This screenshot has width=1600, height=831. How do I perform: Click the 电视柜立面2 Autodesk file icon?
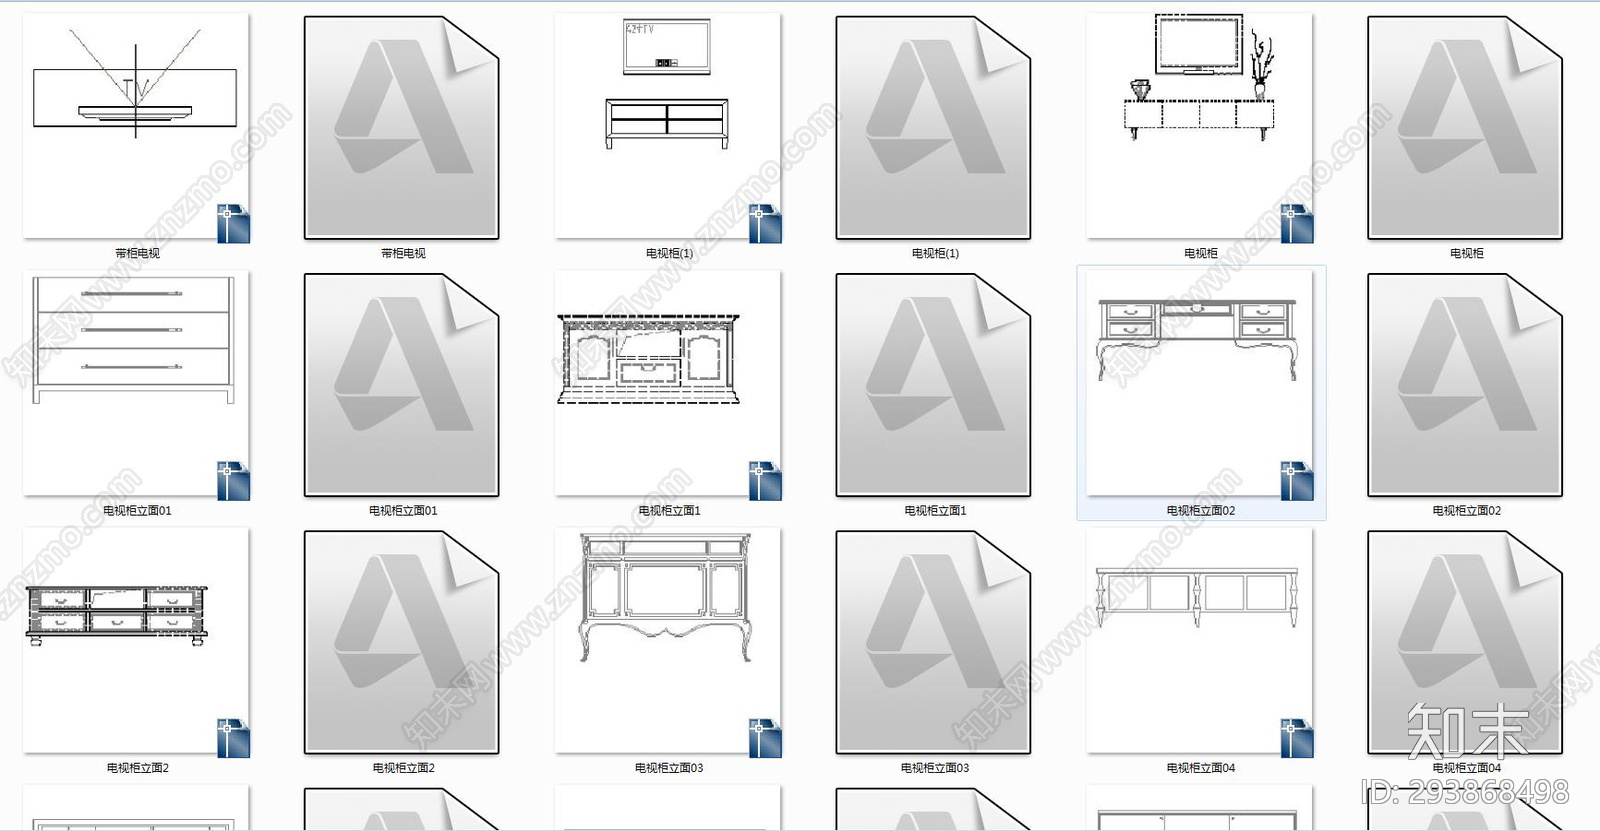coord(402,641)
